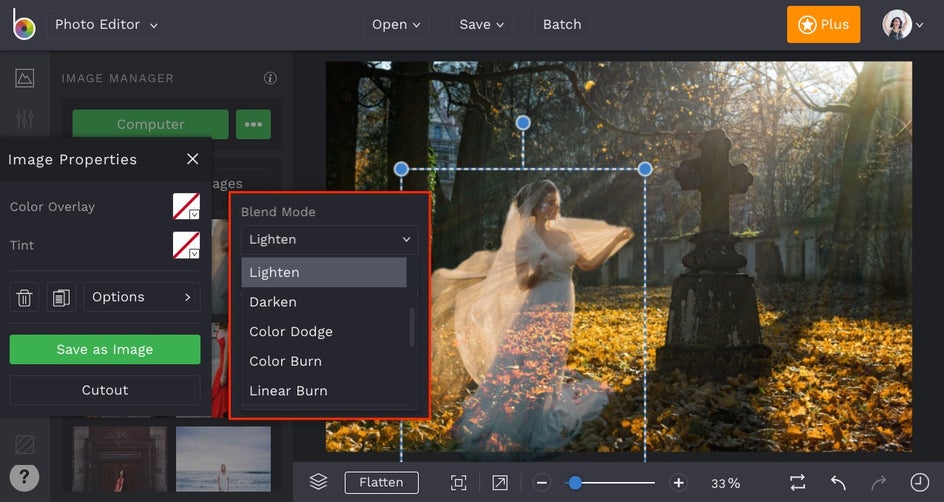Open the layers stack icon
944x502 pixels.
(318, 482)
